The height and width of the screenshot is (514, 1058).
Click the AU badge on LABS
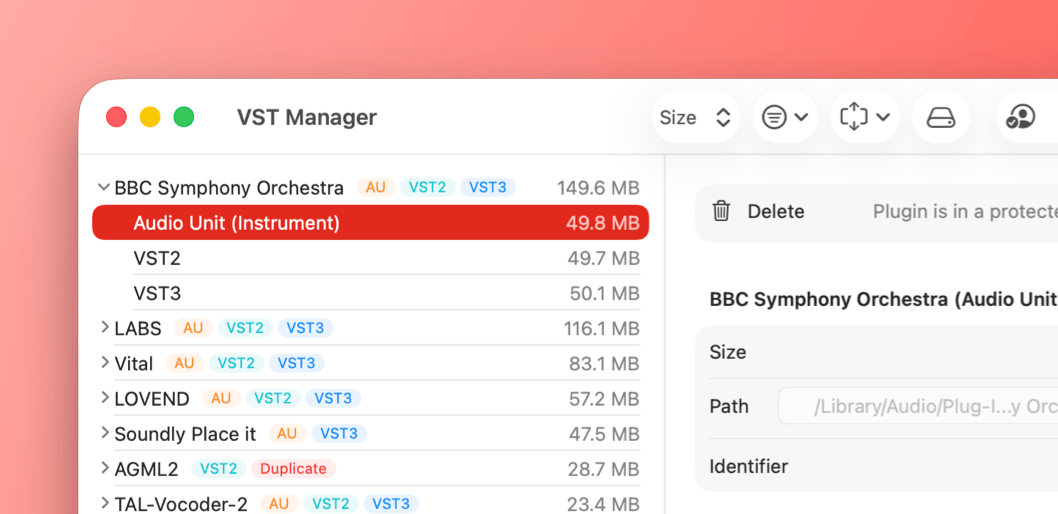tap(193, 328)
